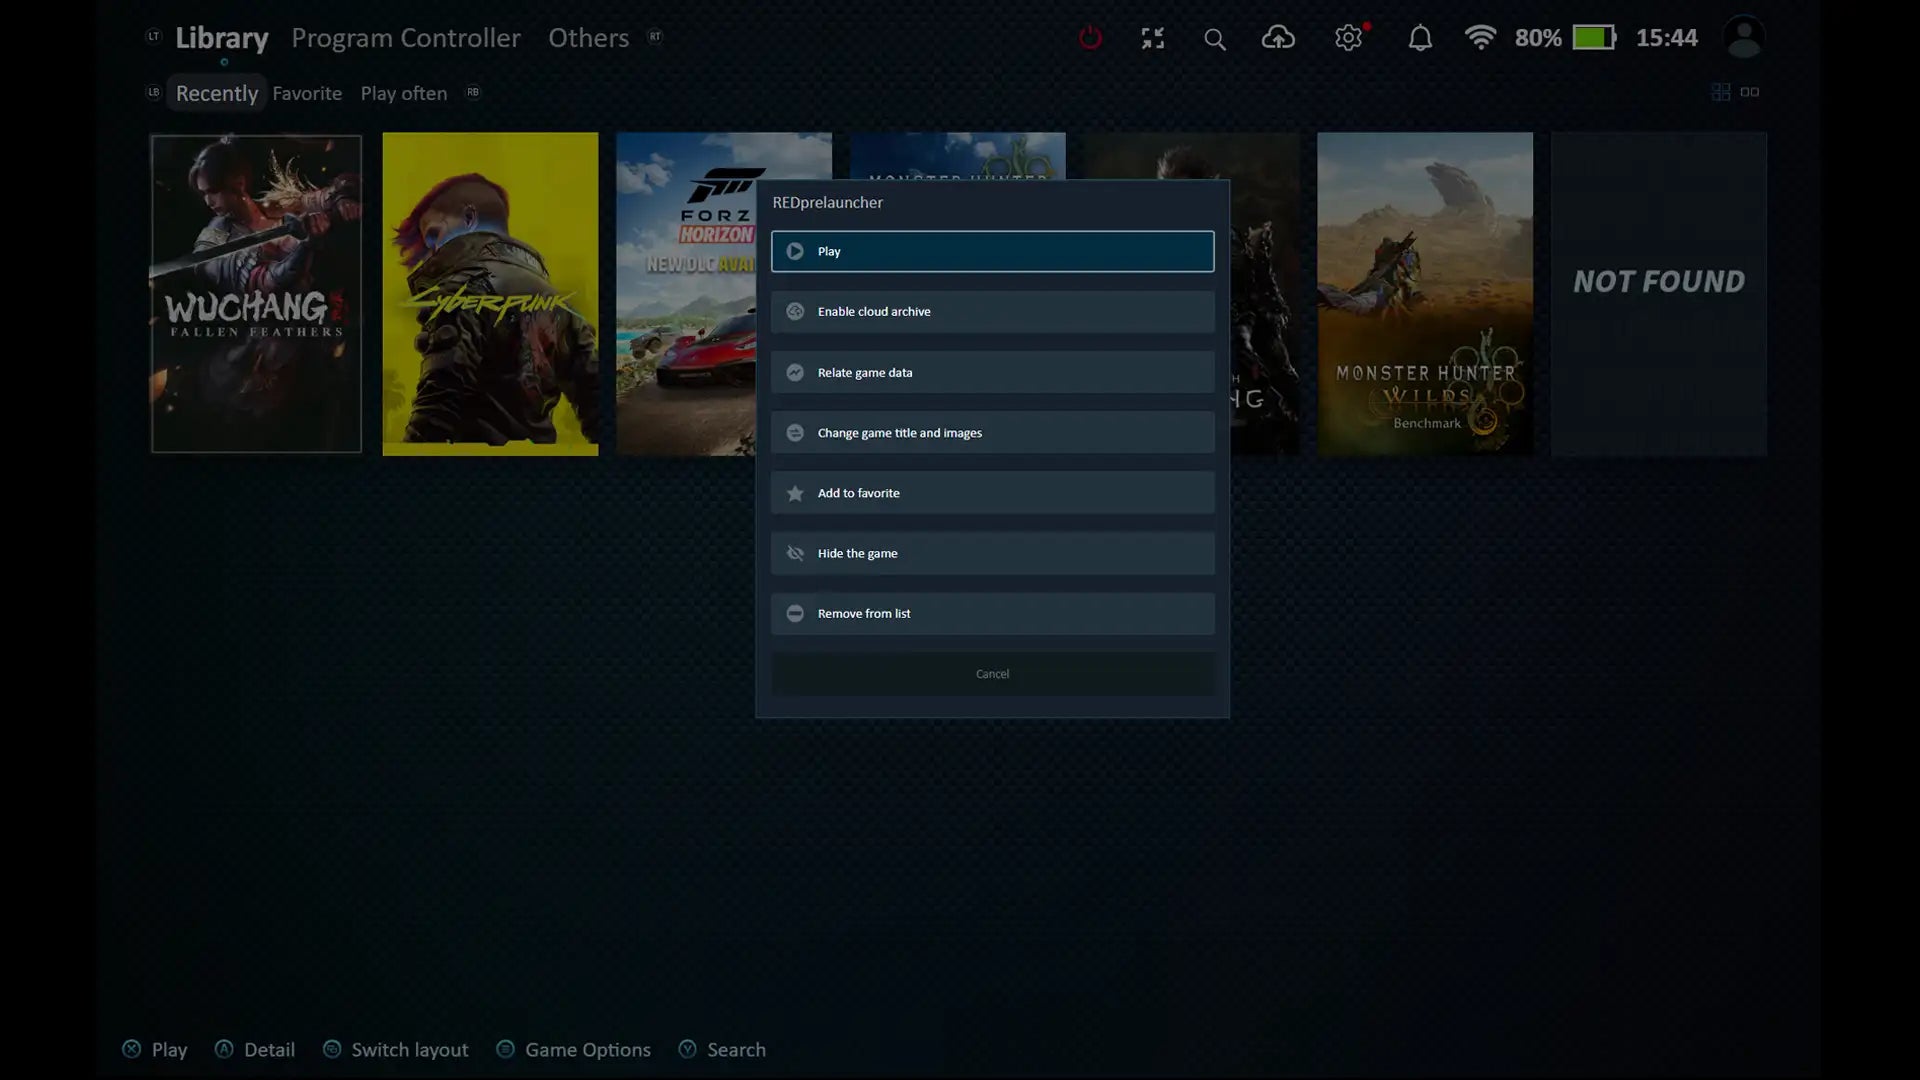This screenshot has height=1080, width=1920.
Task: Open the cloud upload icon
Action: tap(1278, 38)
